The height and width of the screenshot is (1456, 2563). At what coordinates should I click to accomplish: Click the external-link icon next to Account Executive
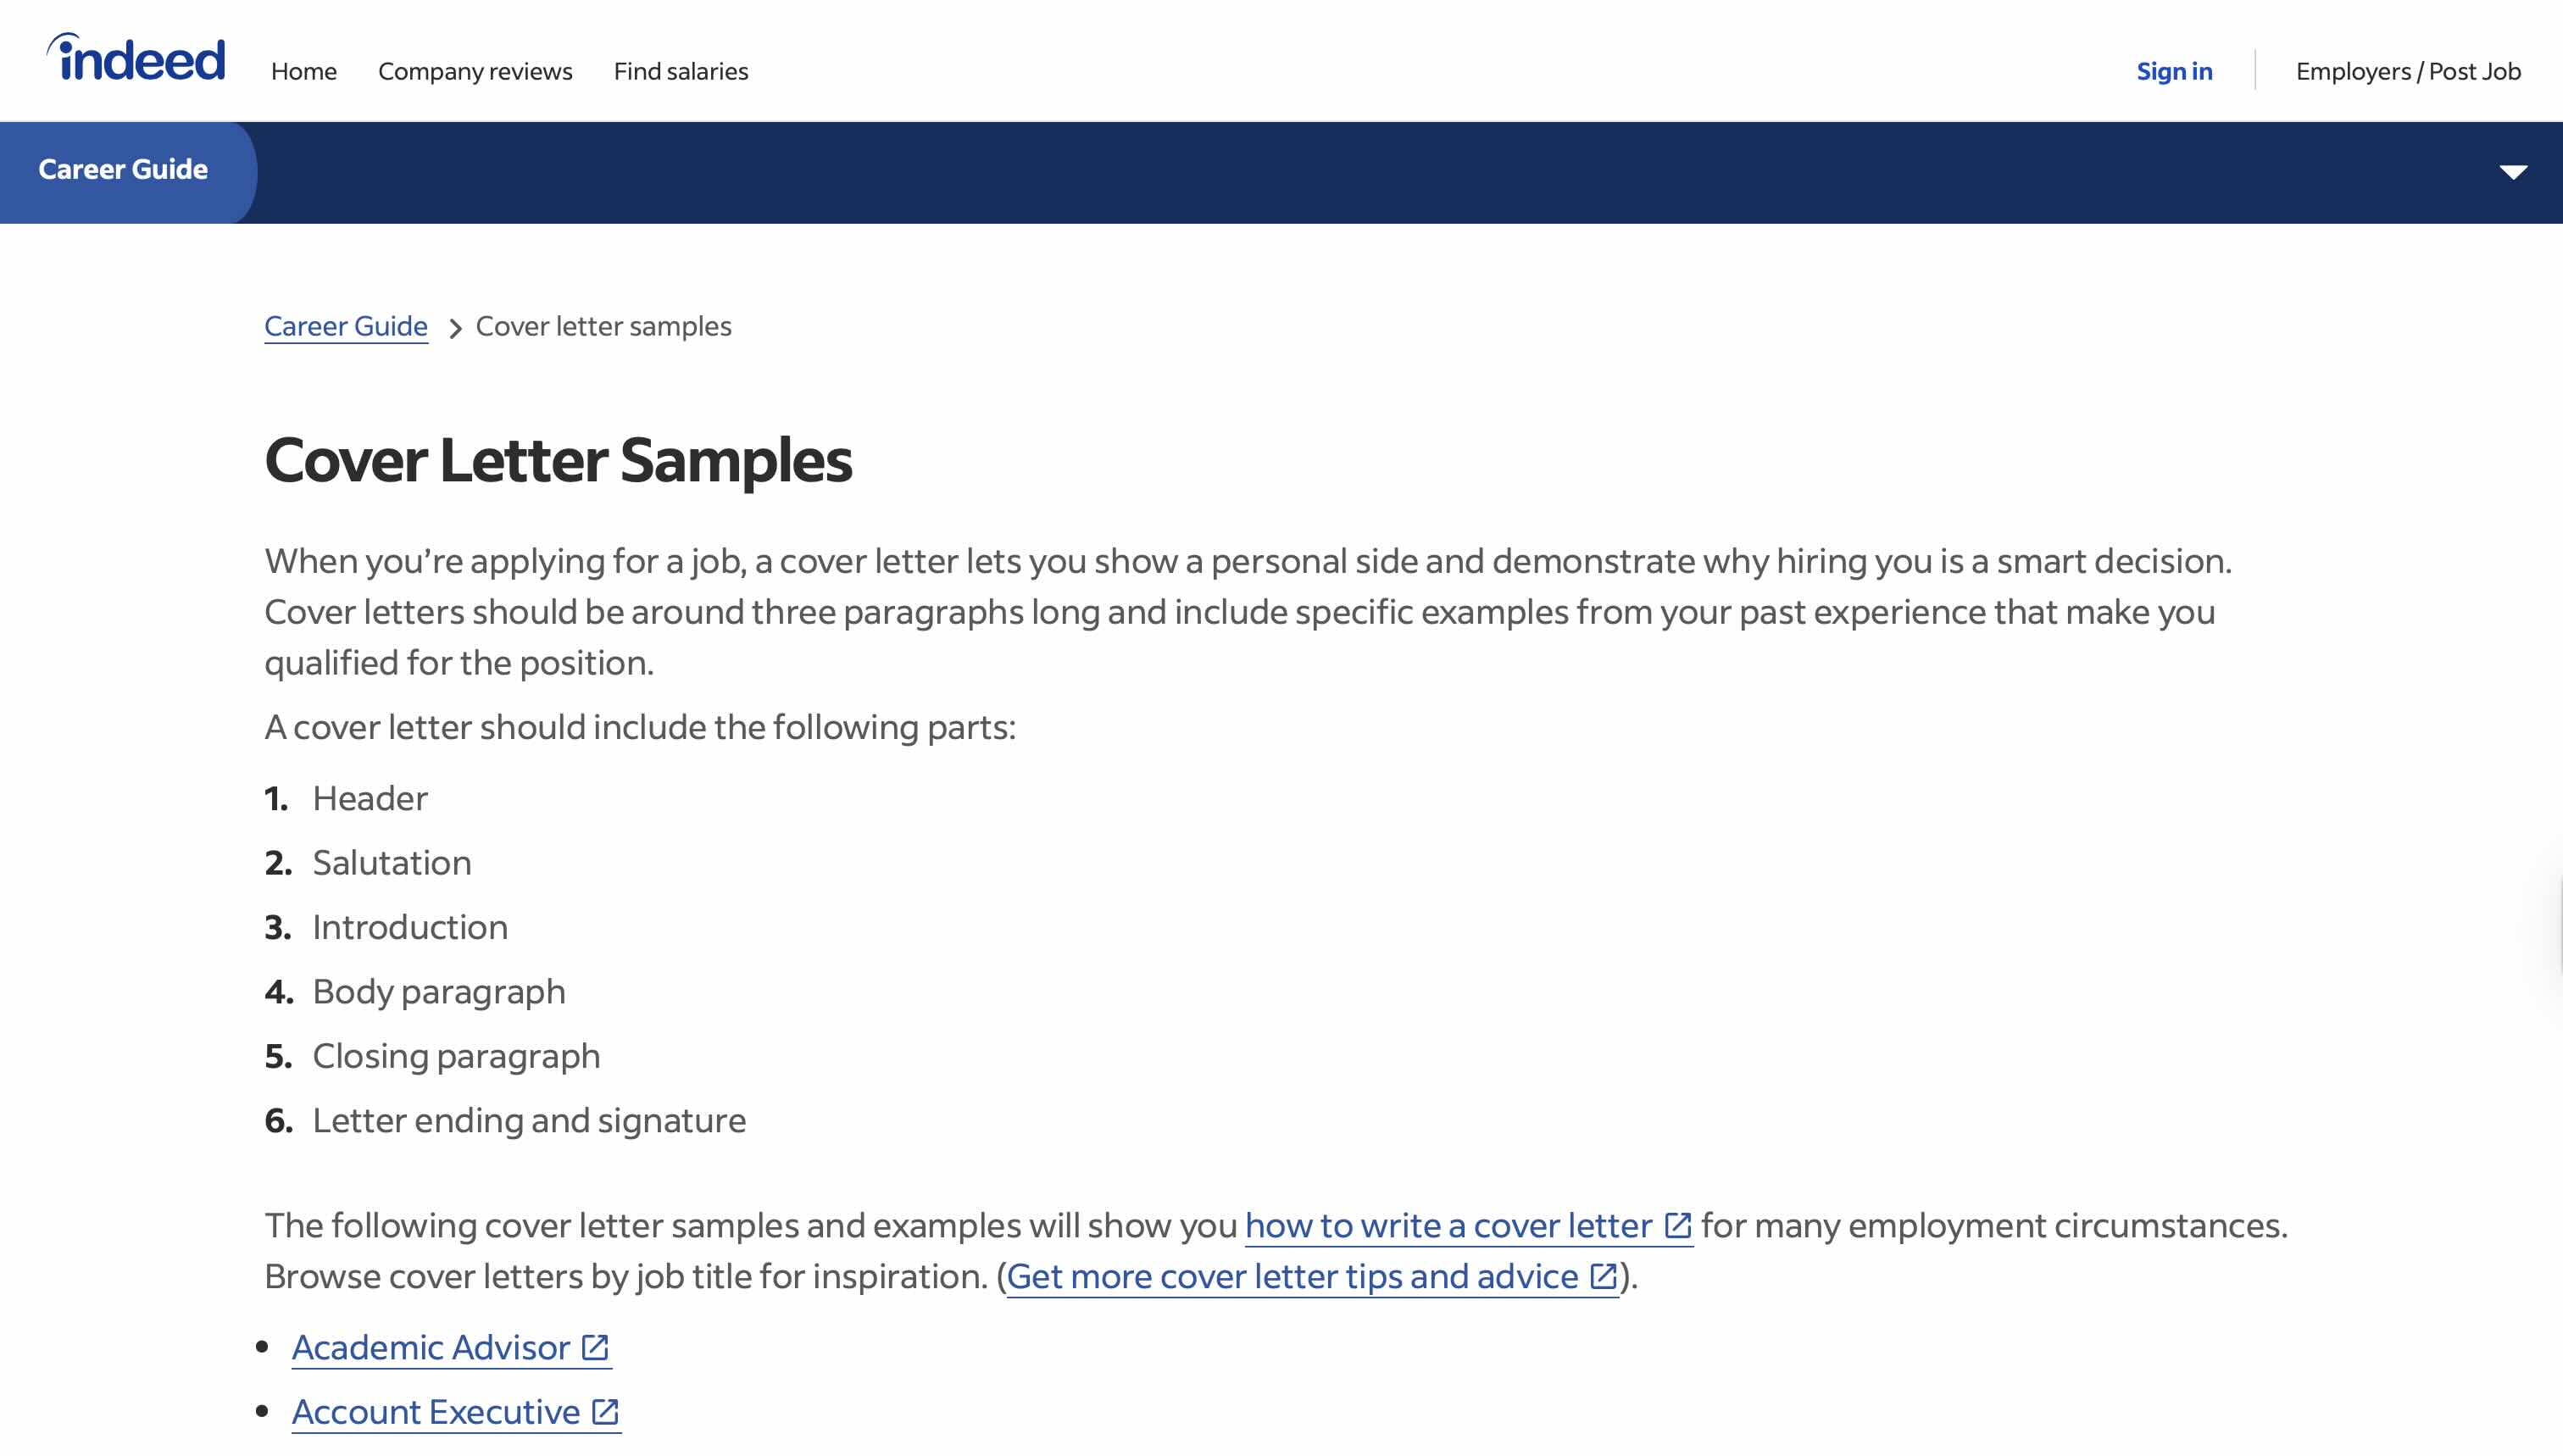(605, 1412)
